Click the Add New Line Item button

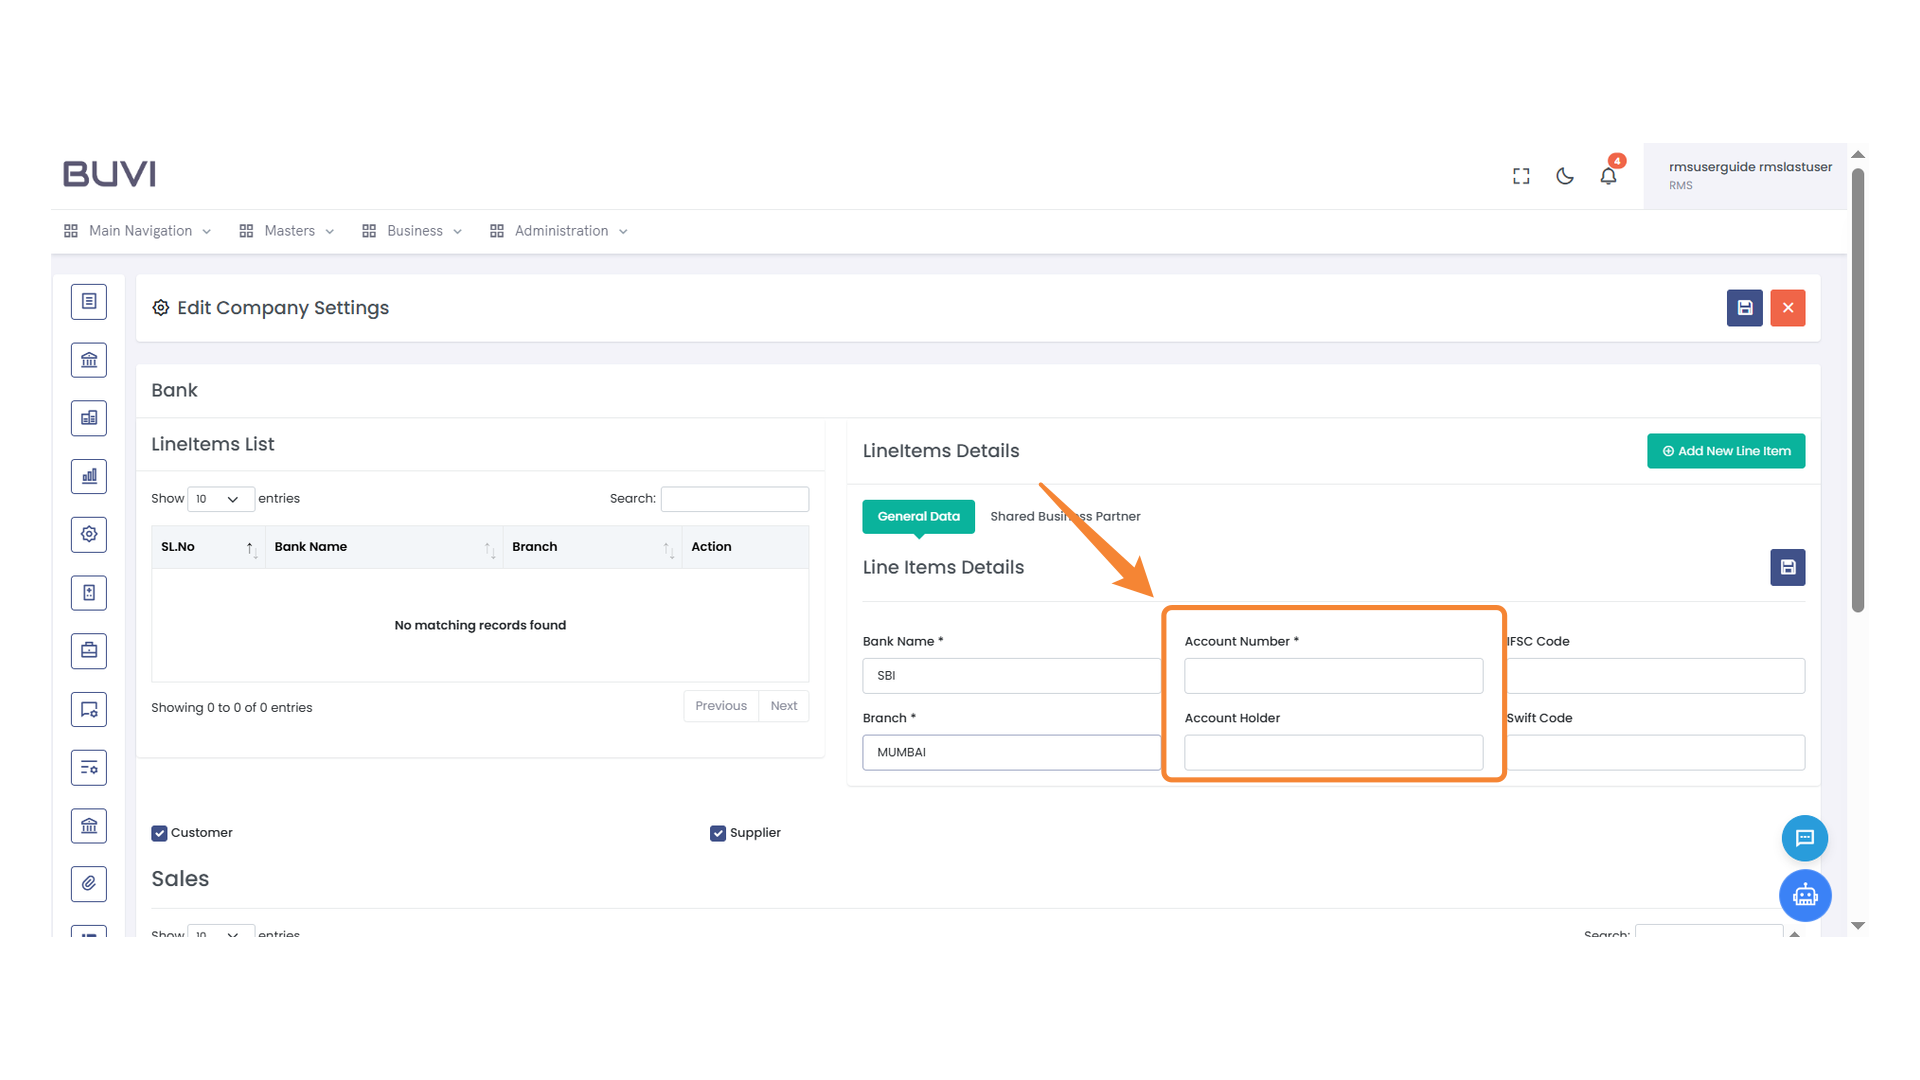1725,450
